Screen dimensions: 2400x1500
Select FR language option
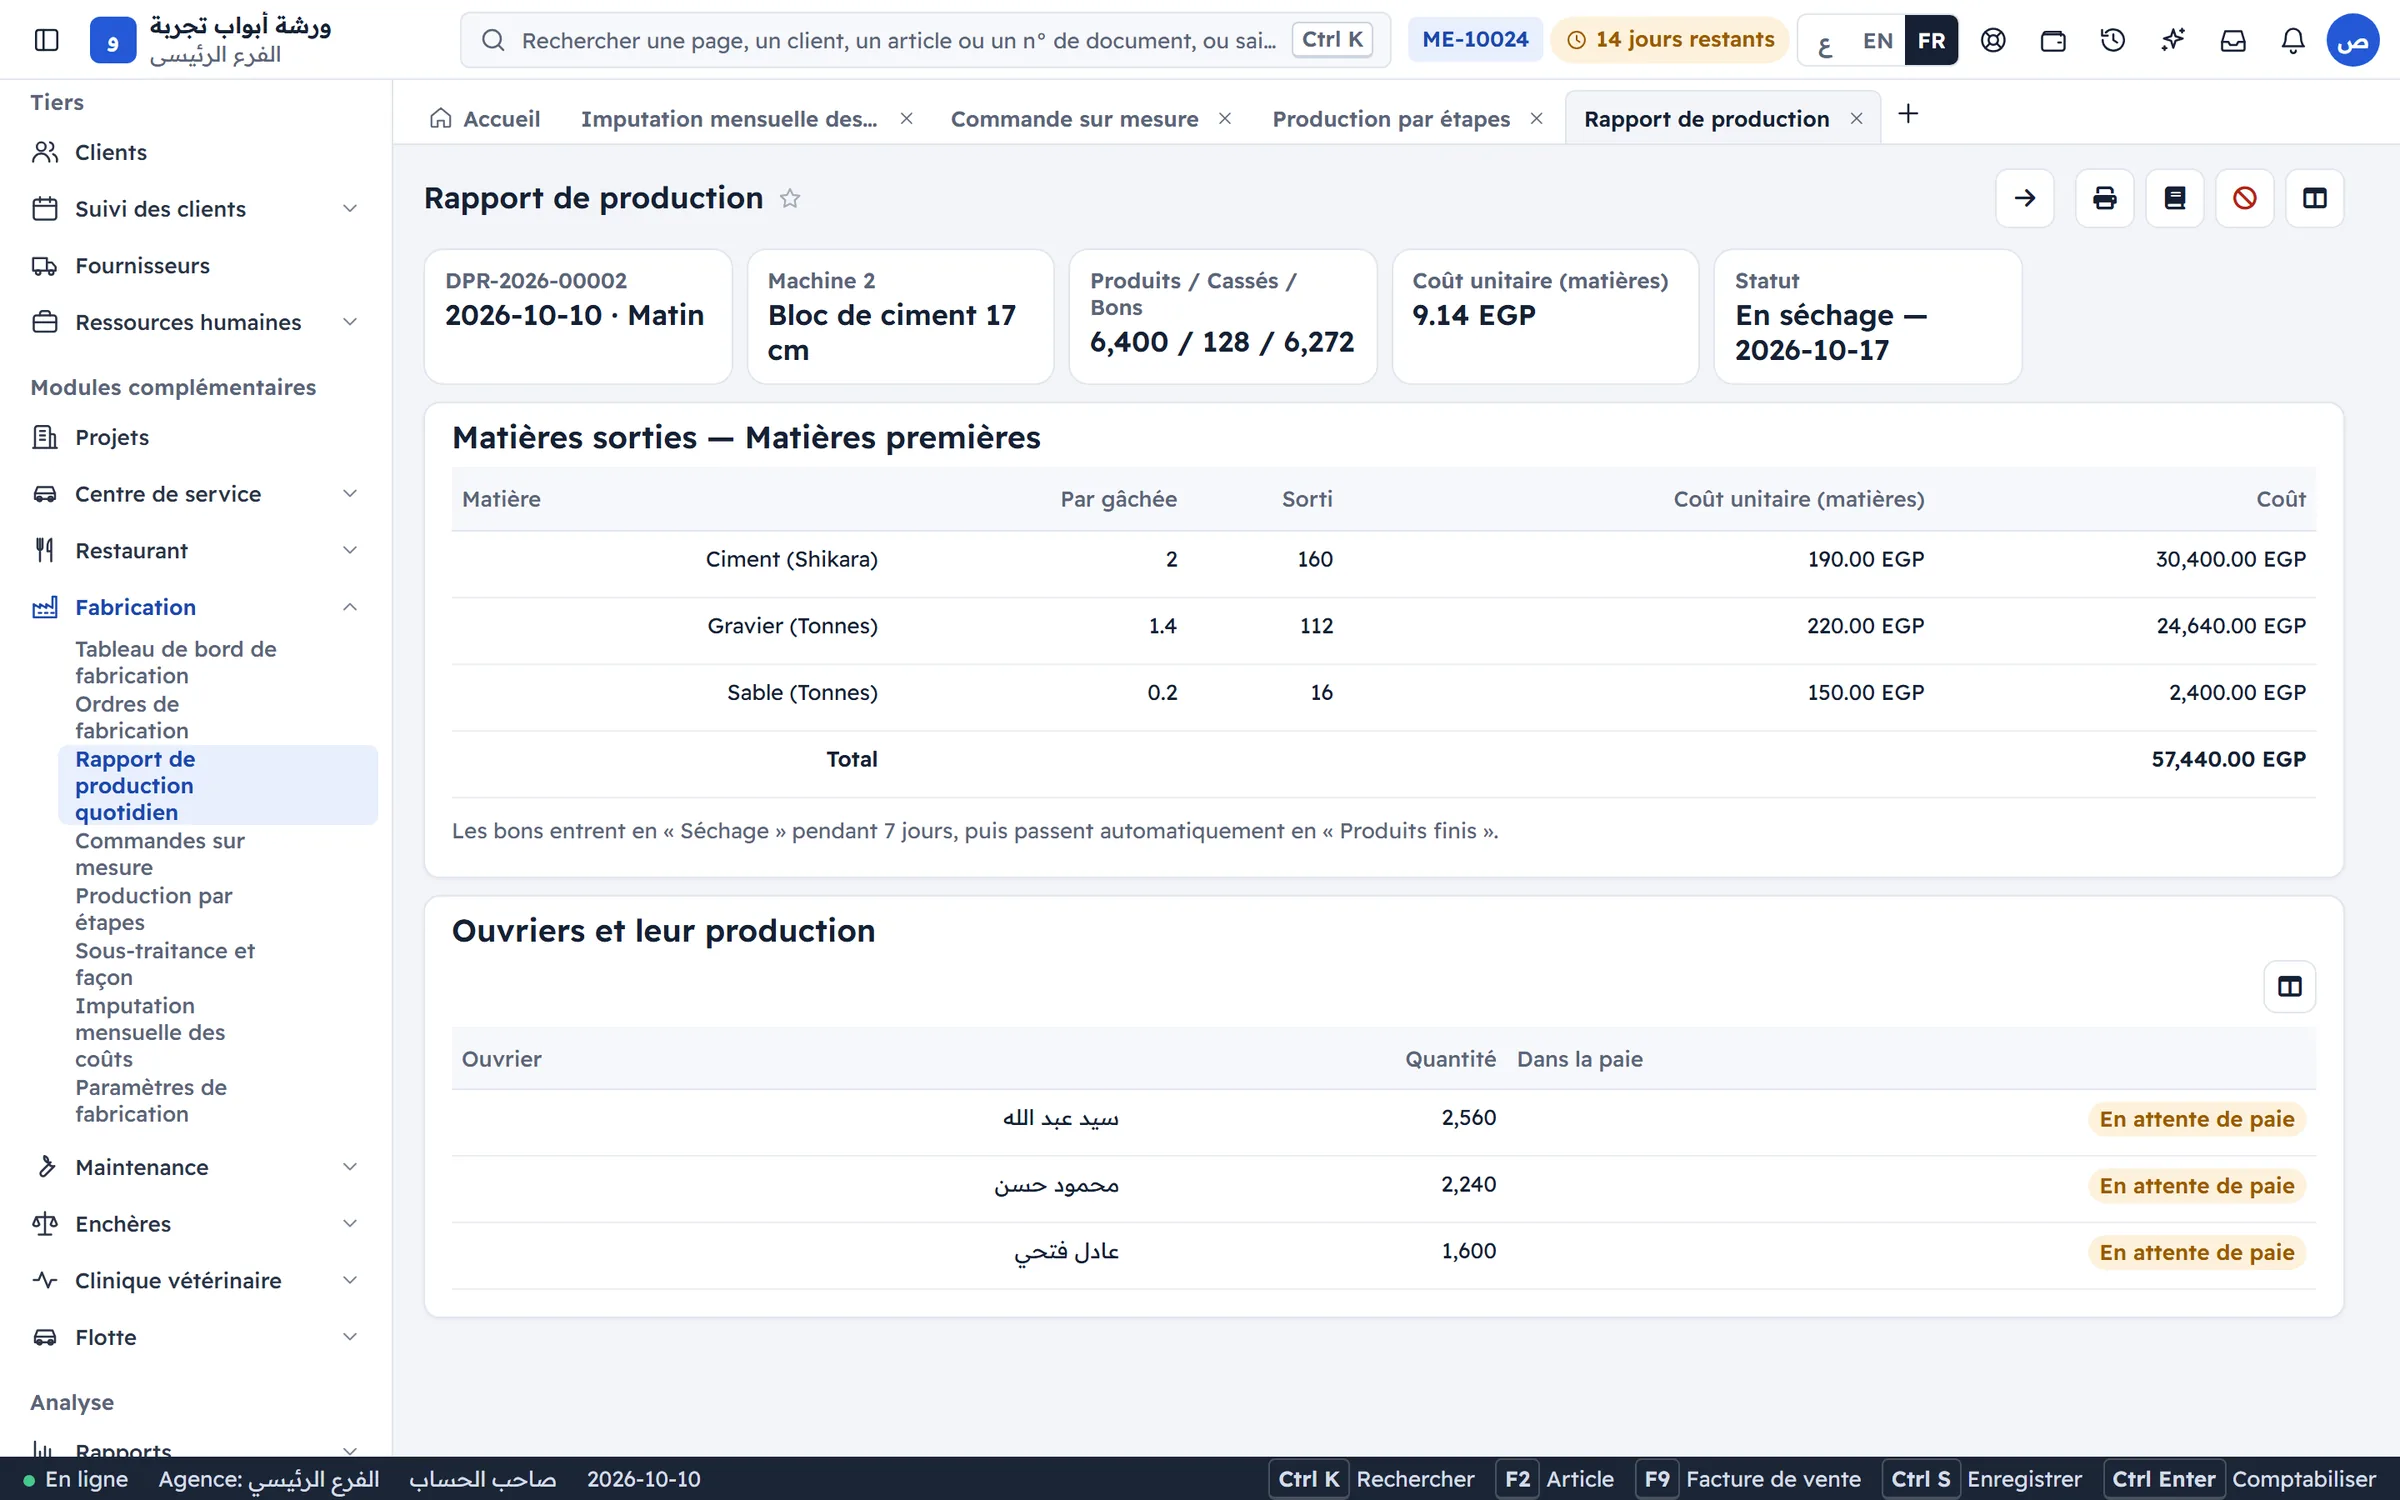click(x=1931, y=41)
